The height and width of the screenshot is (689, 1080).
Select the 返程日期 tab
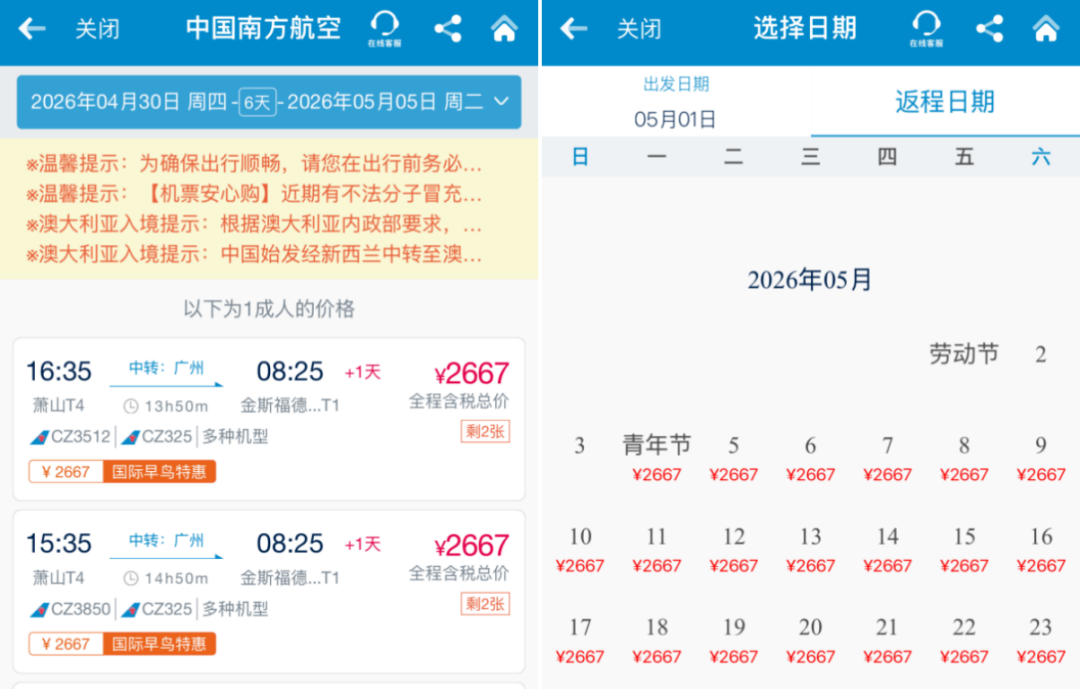[945, 102]
